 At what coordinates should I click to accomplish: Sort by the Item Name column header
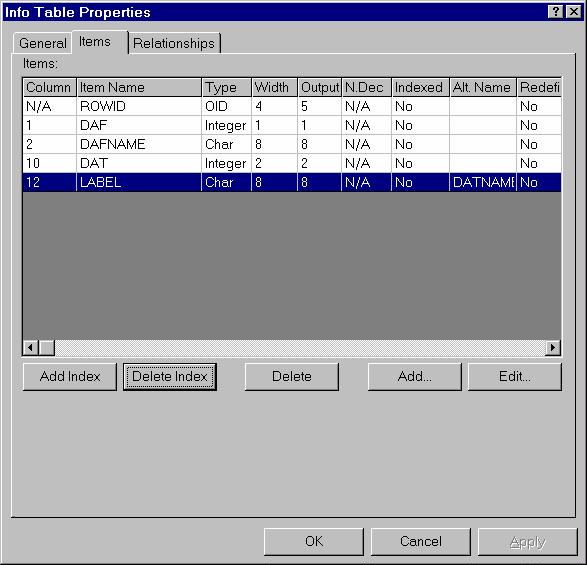pyautogui.click(x=139, y=88)
